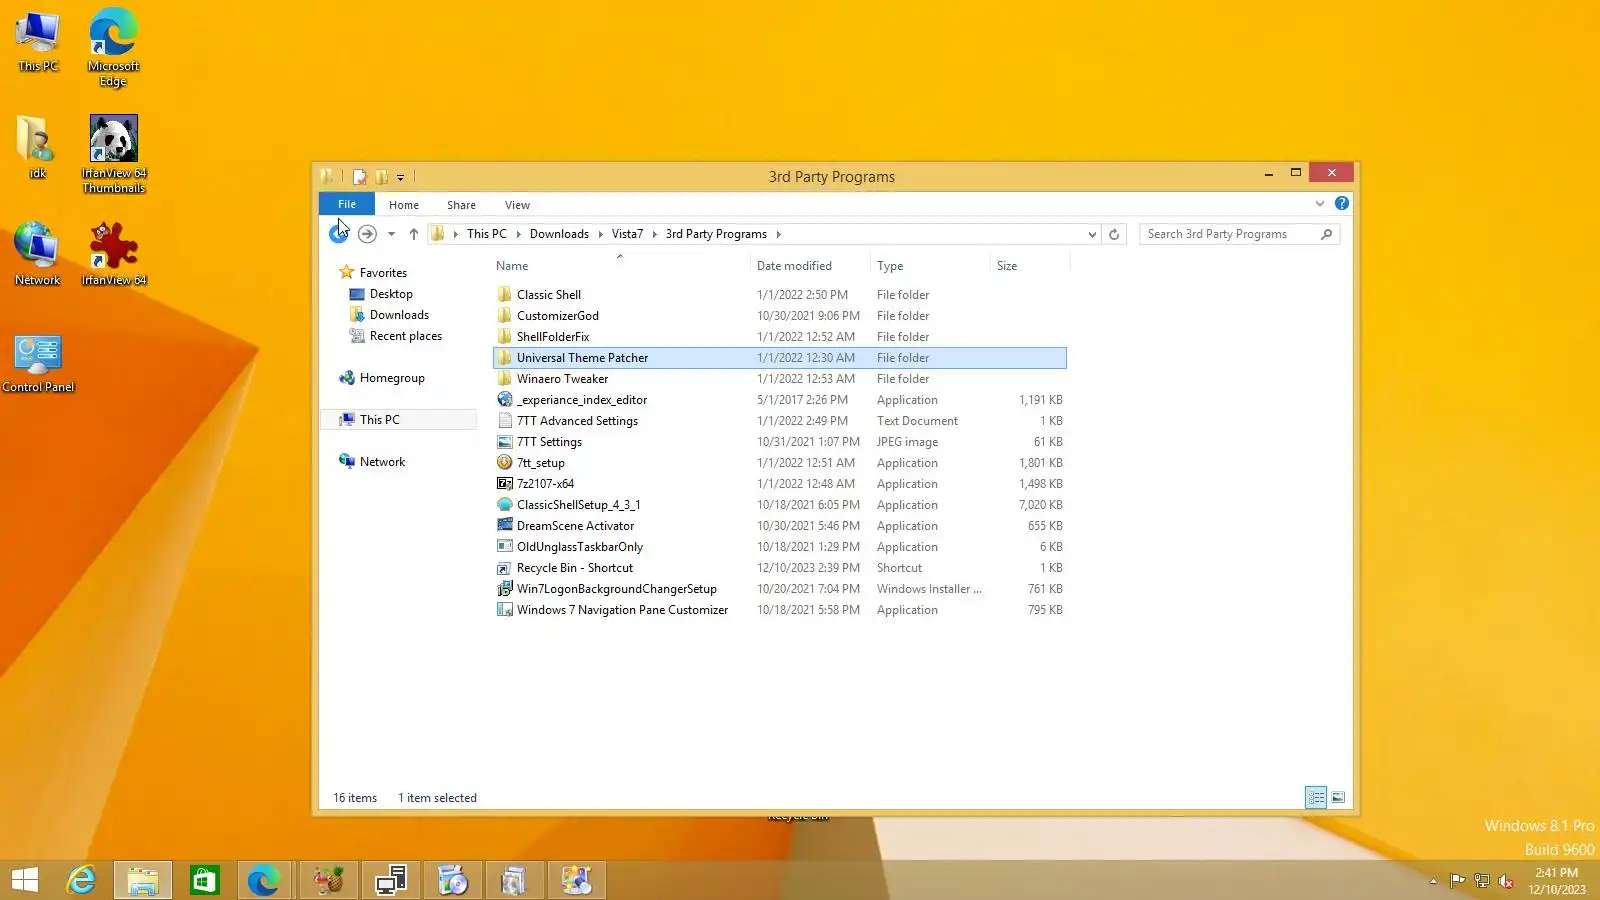Image resolution: width=1600 pixels, height=900 pixels.
Task: Select the ClassicShellSetup_4_3_1 icon
Action: pyautogui.click(x=505, y=505)
